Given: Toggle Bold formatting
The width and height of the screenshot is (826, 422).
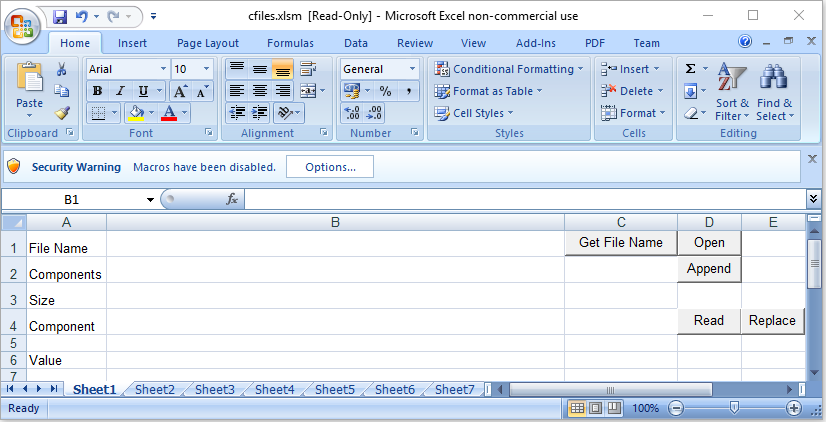Looking at the screenshot, I should coord(97,91).
